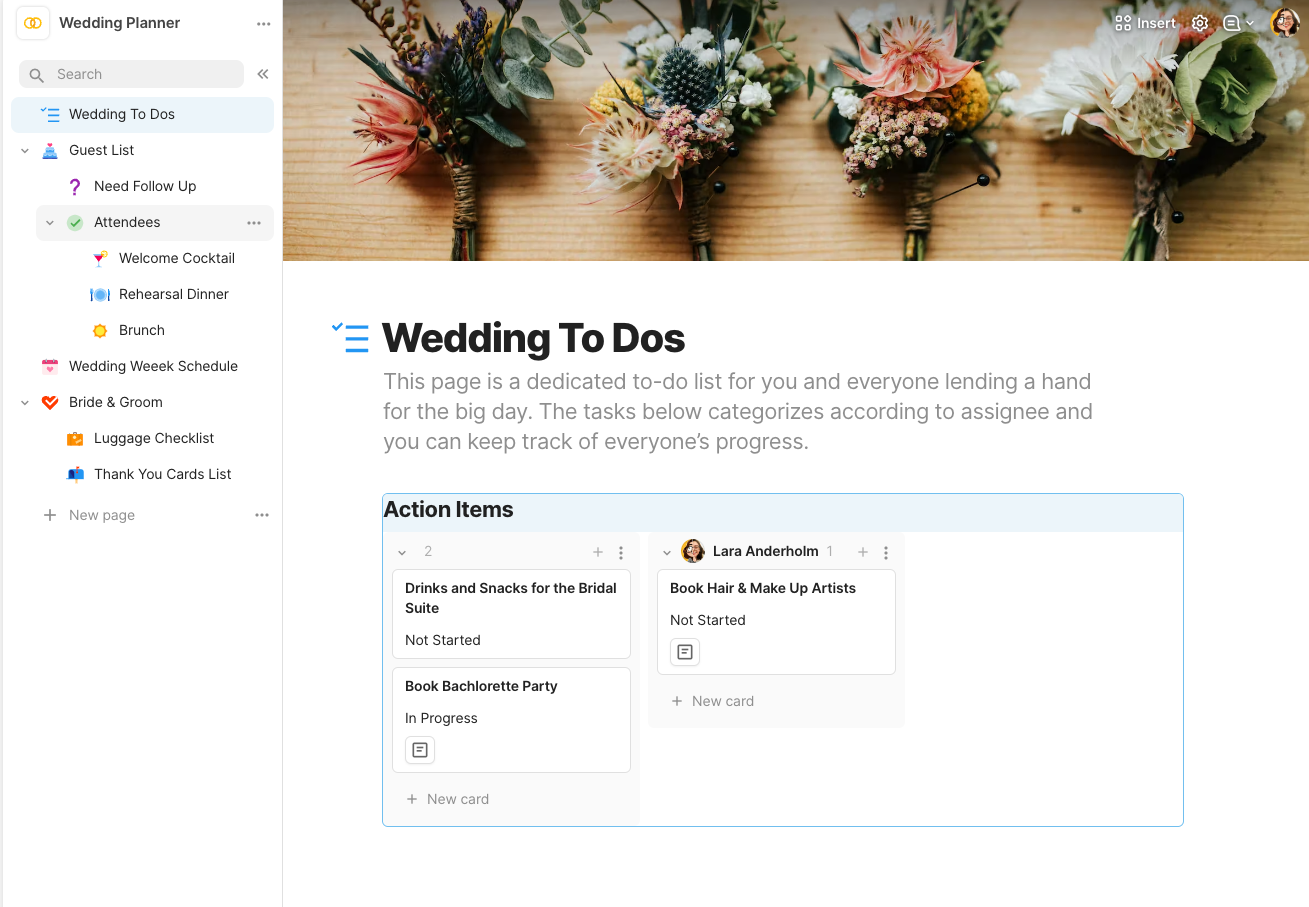Click the Welcome Cocktail glass icon
Viewport: 1309px width, 907px height.
click(100, 258)
